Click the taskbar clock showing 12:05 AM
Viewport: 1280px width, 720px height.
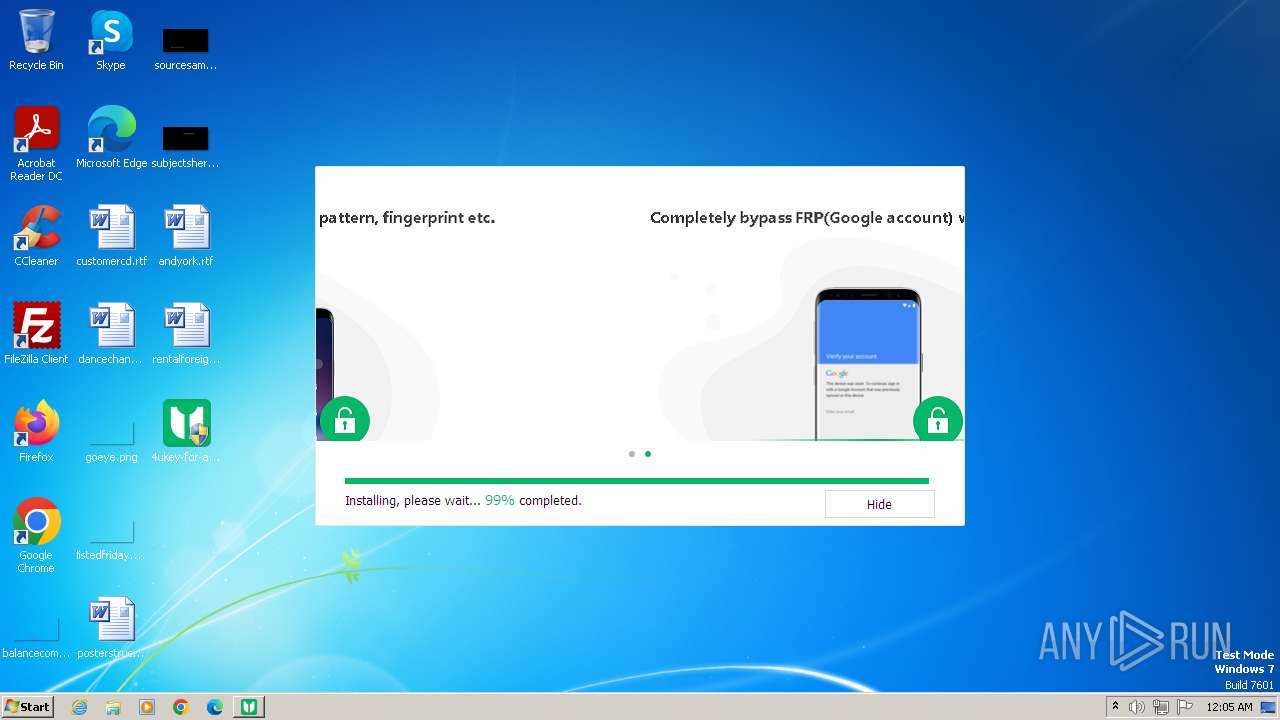coord(1229,707)
